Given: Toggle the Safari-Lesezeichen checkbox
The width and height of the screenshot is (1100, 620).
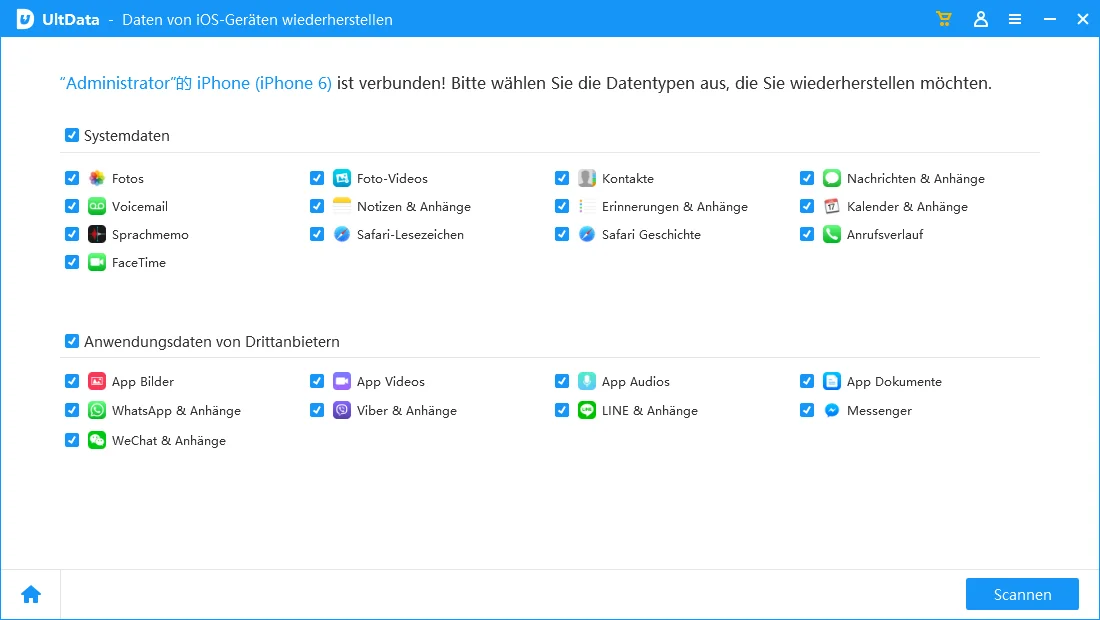Looking at the screenshot, I should [x=317, y=234].
